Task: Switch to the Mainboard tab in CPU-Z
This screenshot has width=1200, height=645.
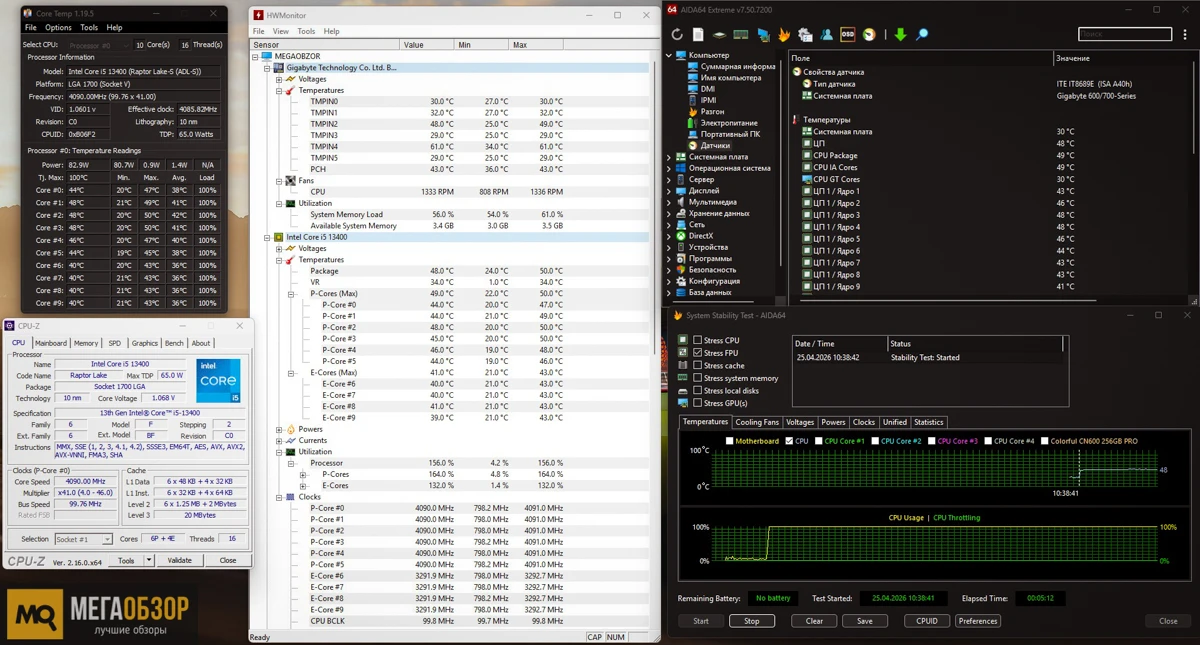Action: [x=51, y=343]
